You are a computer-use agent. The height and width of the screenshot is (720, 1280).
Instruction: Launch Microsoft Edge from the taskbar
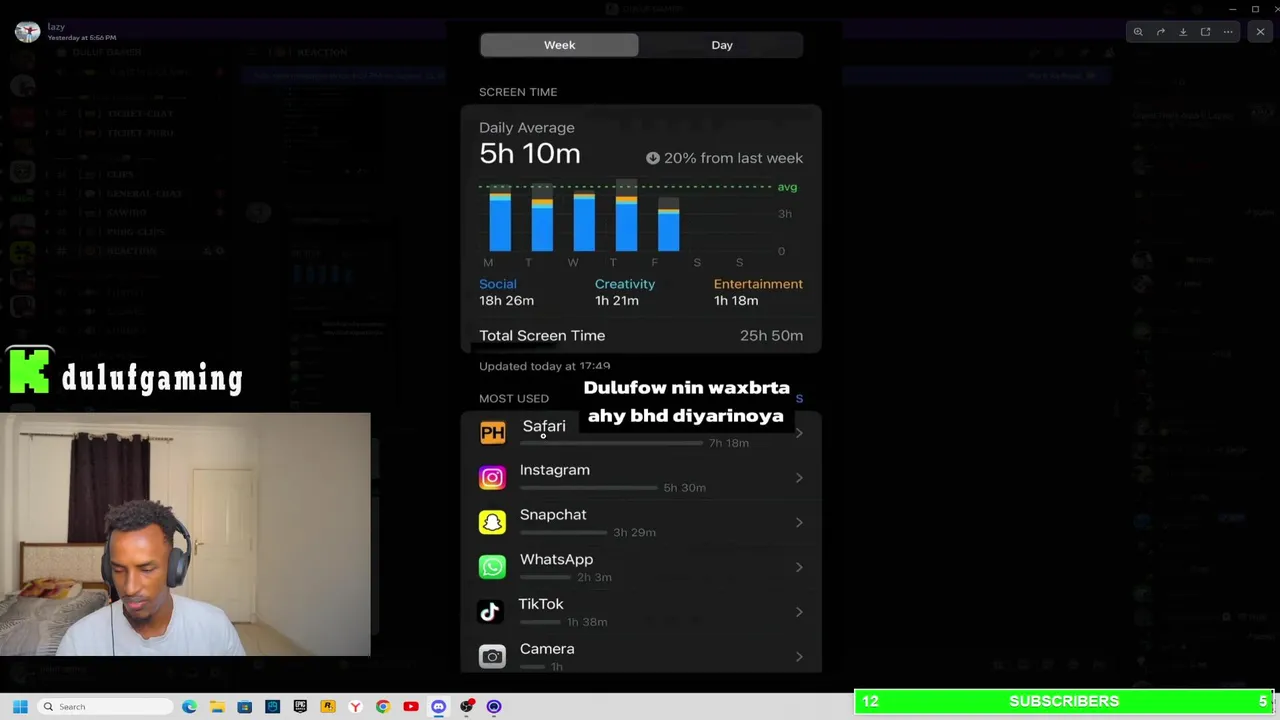point(189,707)
